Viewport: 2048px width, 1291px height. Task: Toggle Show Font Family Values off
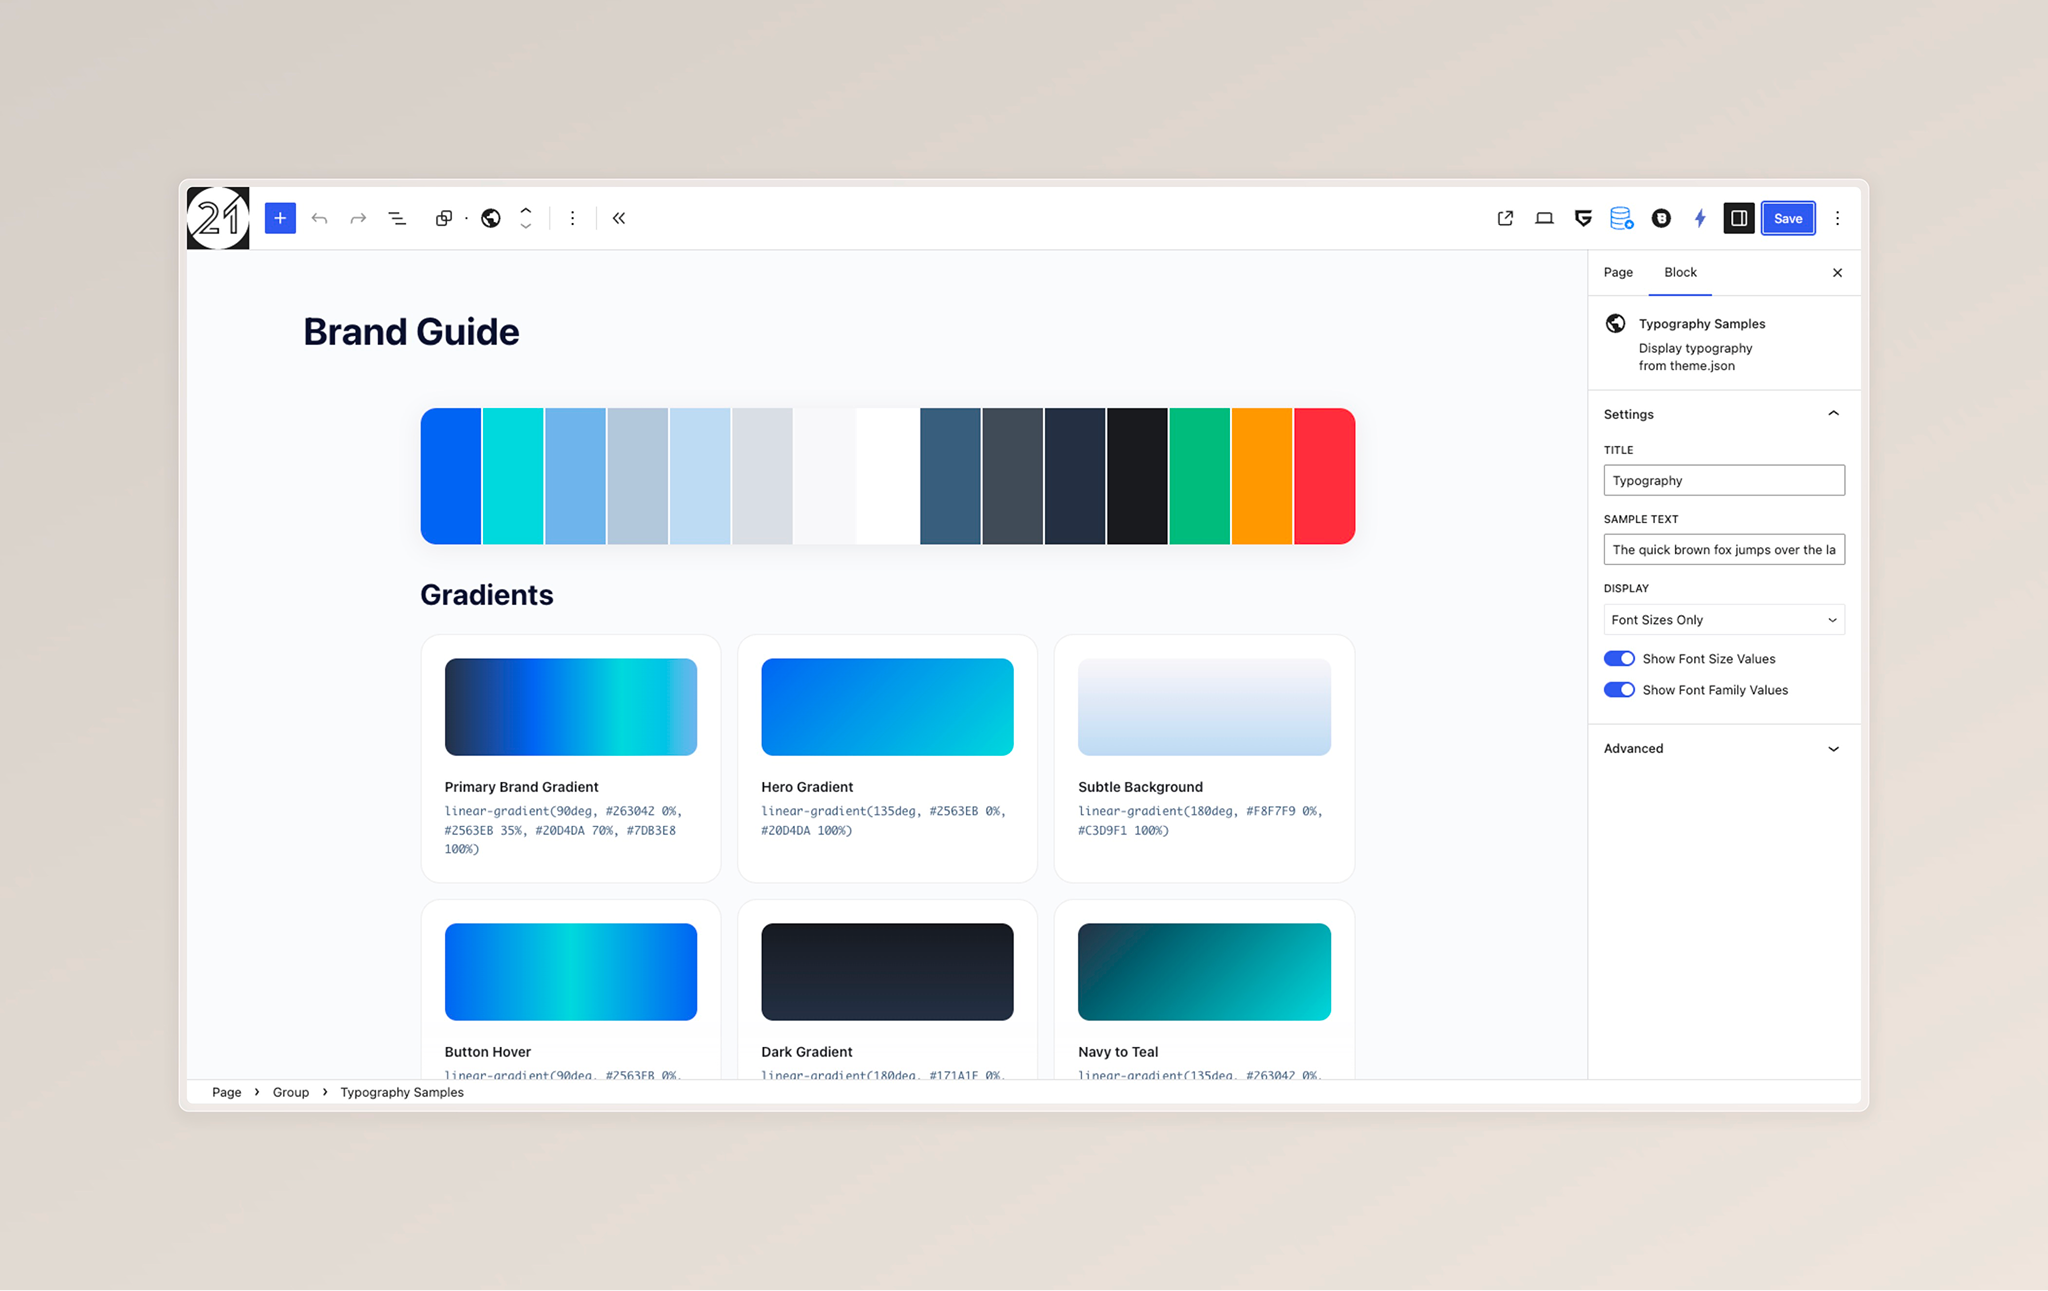coord(1619,689)
